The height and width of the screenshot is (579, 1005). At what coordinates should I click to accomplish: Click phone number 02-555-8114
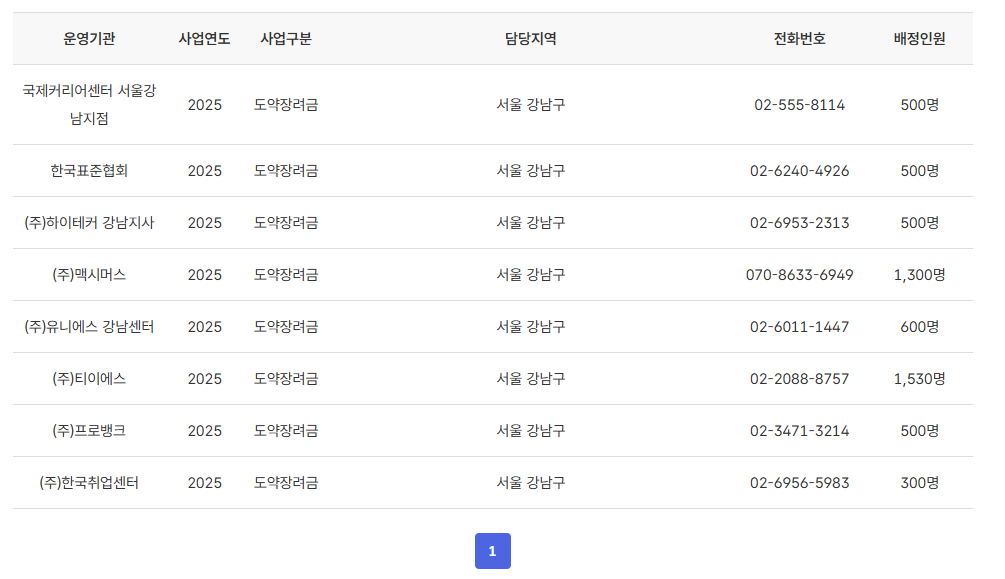(x=799, y=105)
